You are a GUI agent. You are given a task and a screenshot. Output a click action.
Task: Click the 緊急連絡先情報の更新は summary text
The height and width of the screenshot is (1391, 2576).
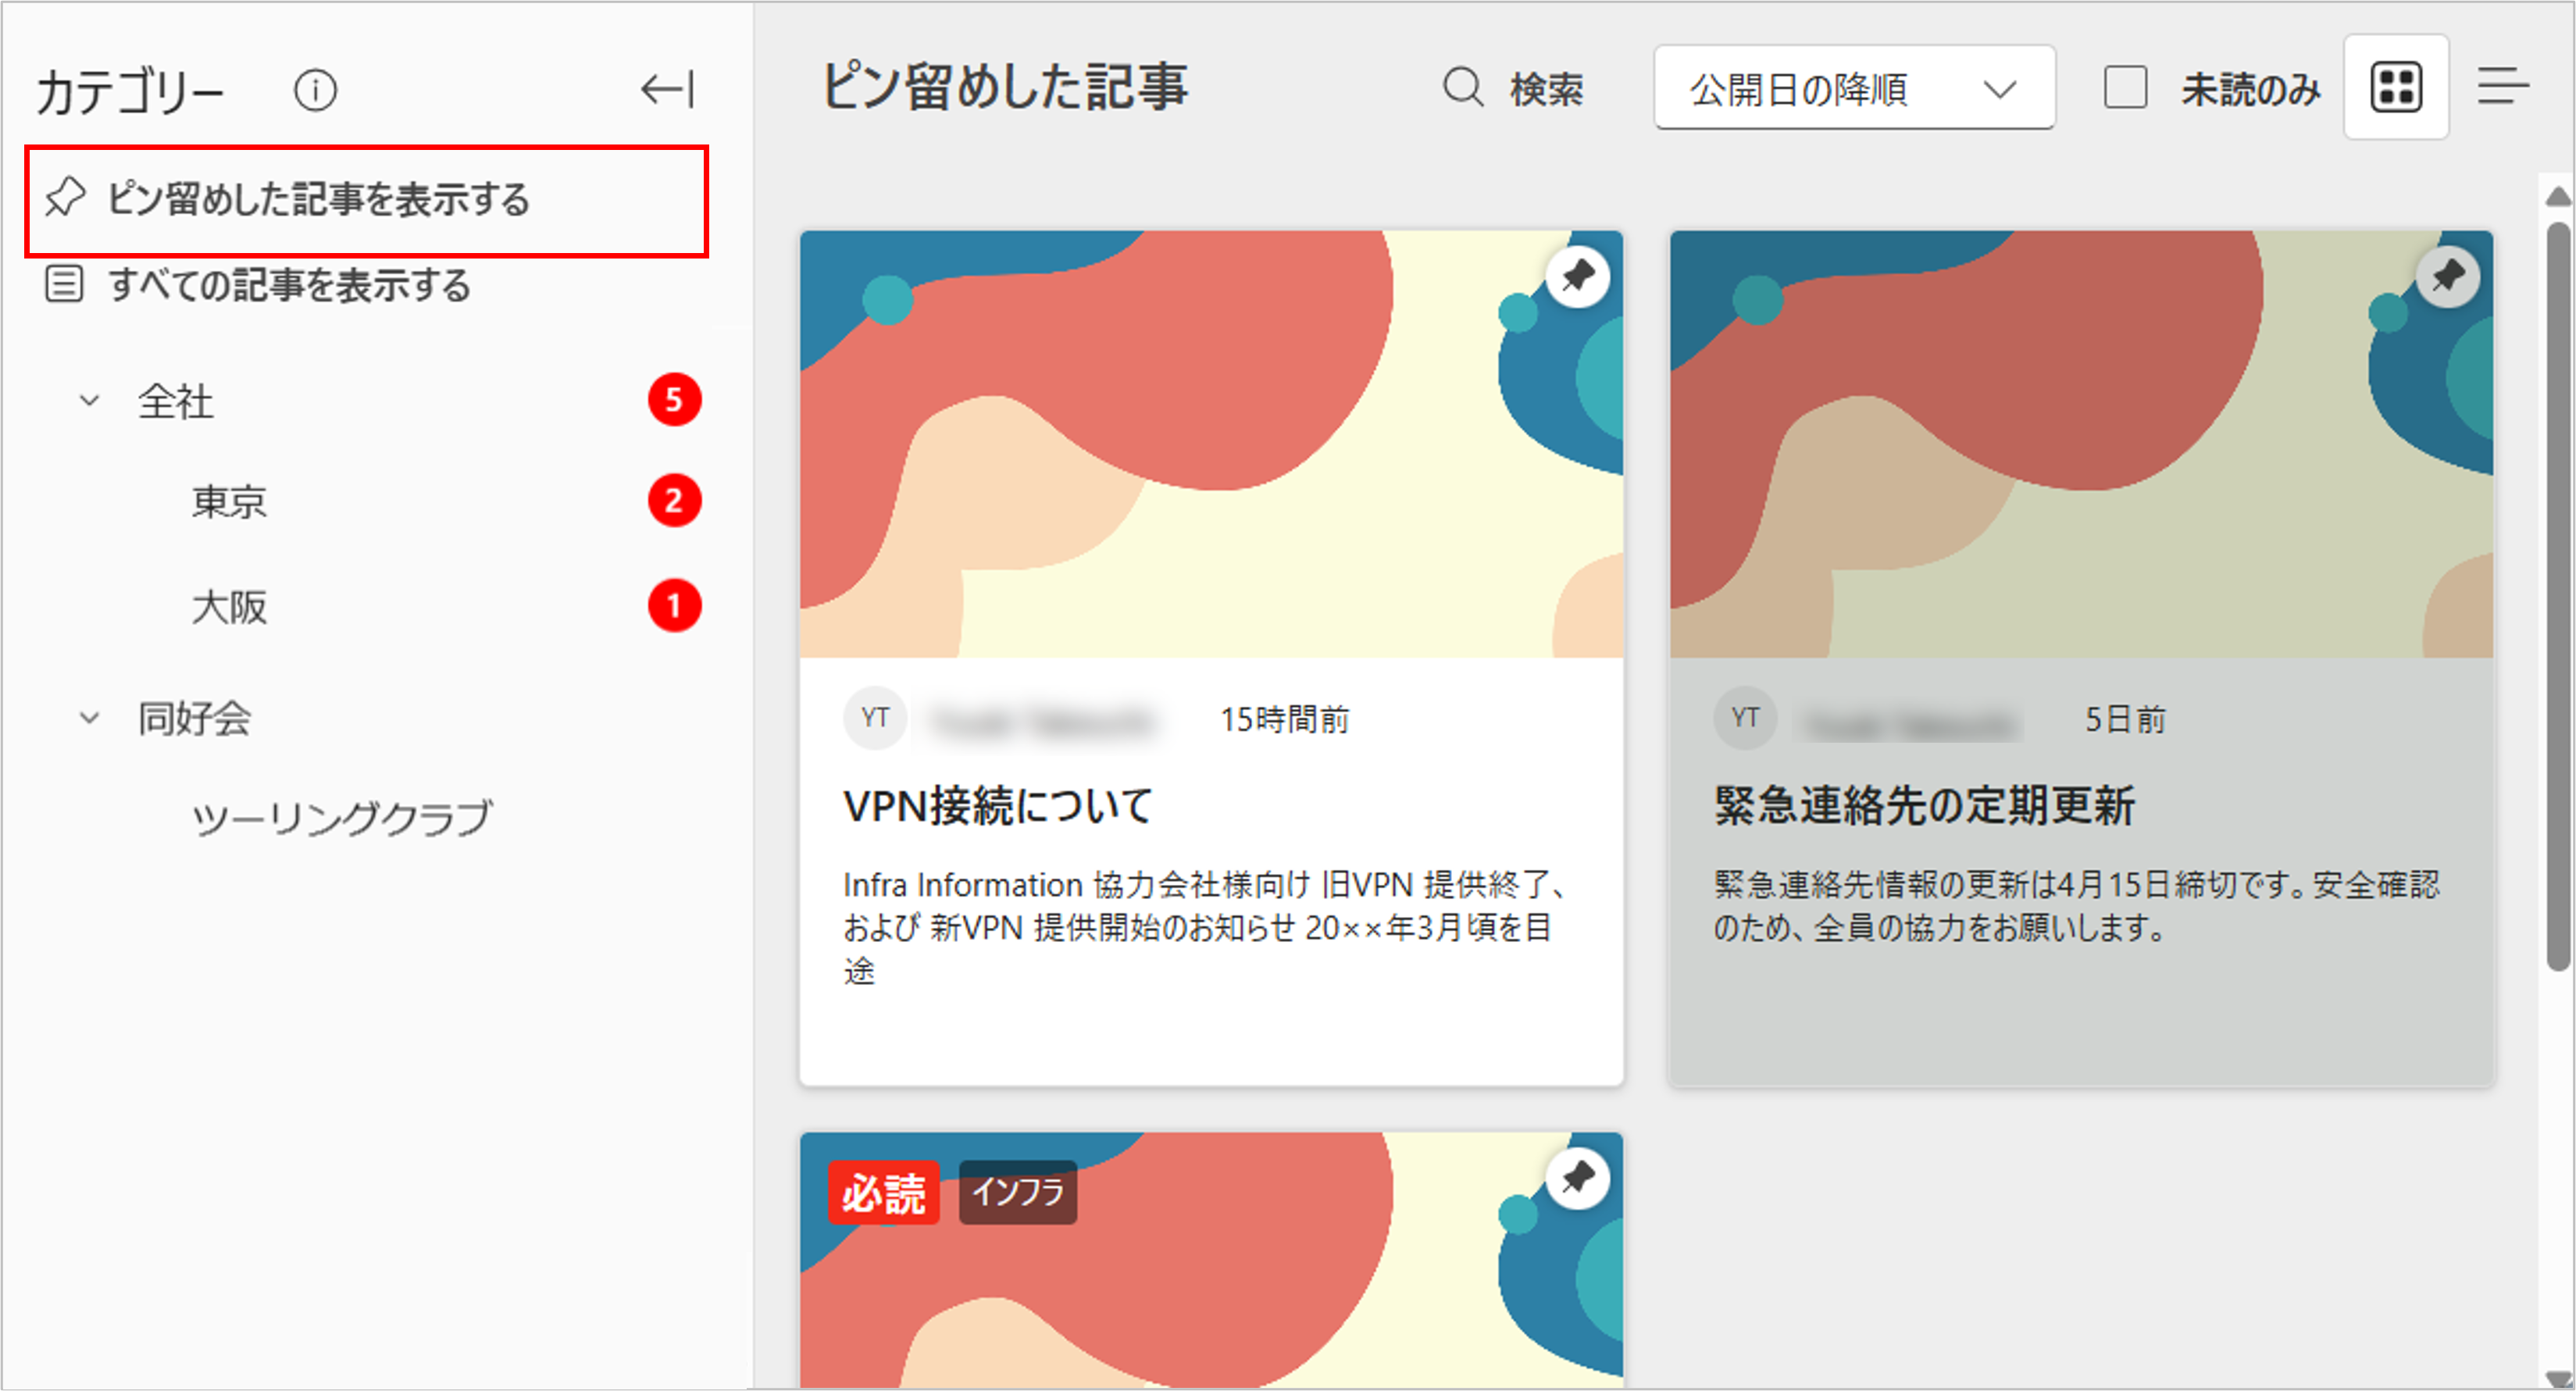point(2077,907)
